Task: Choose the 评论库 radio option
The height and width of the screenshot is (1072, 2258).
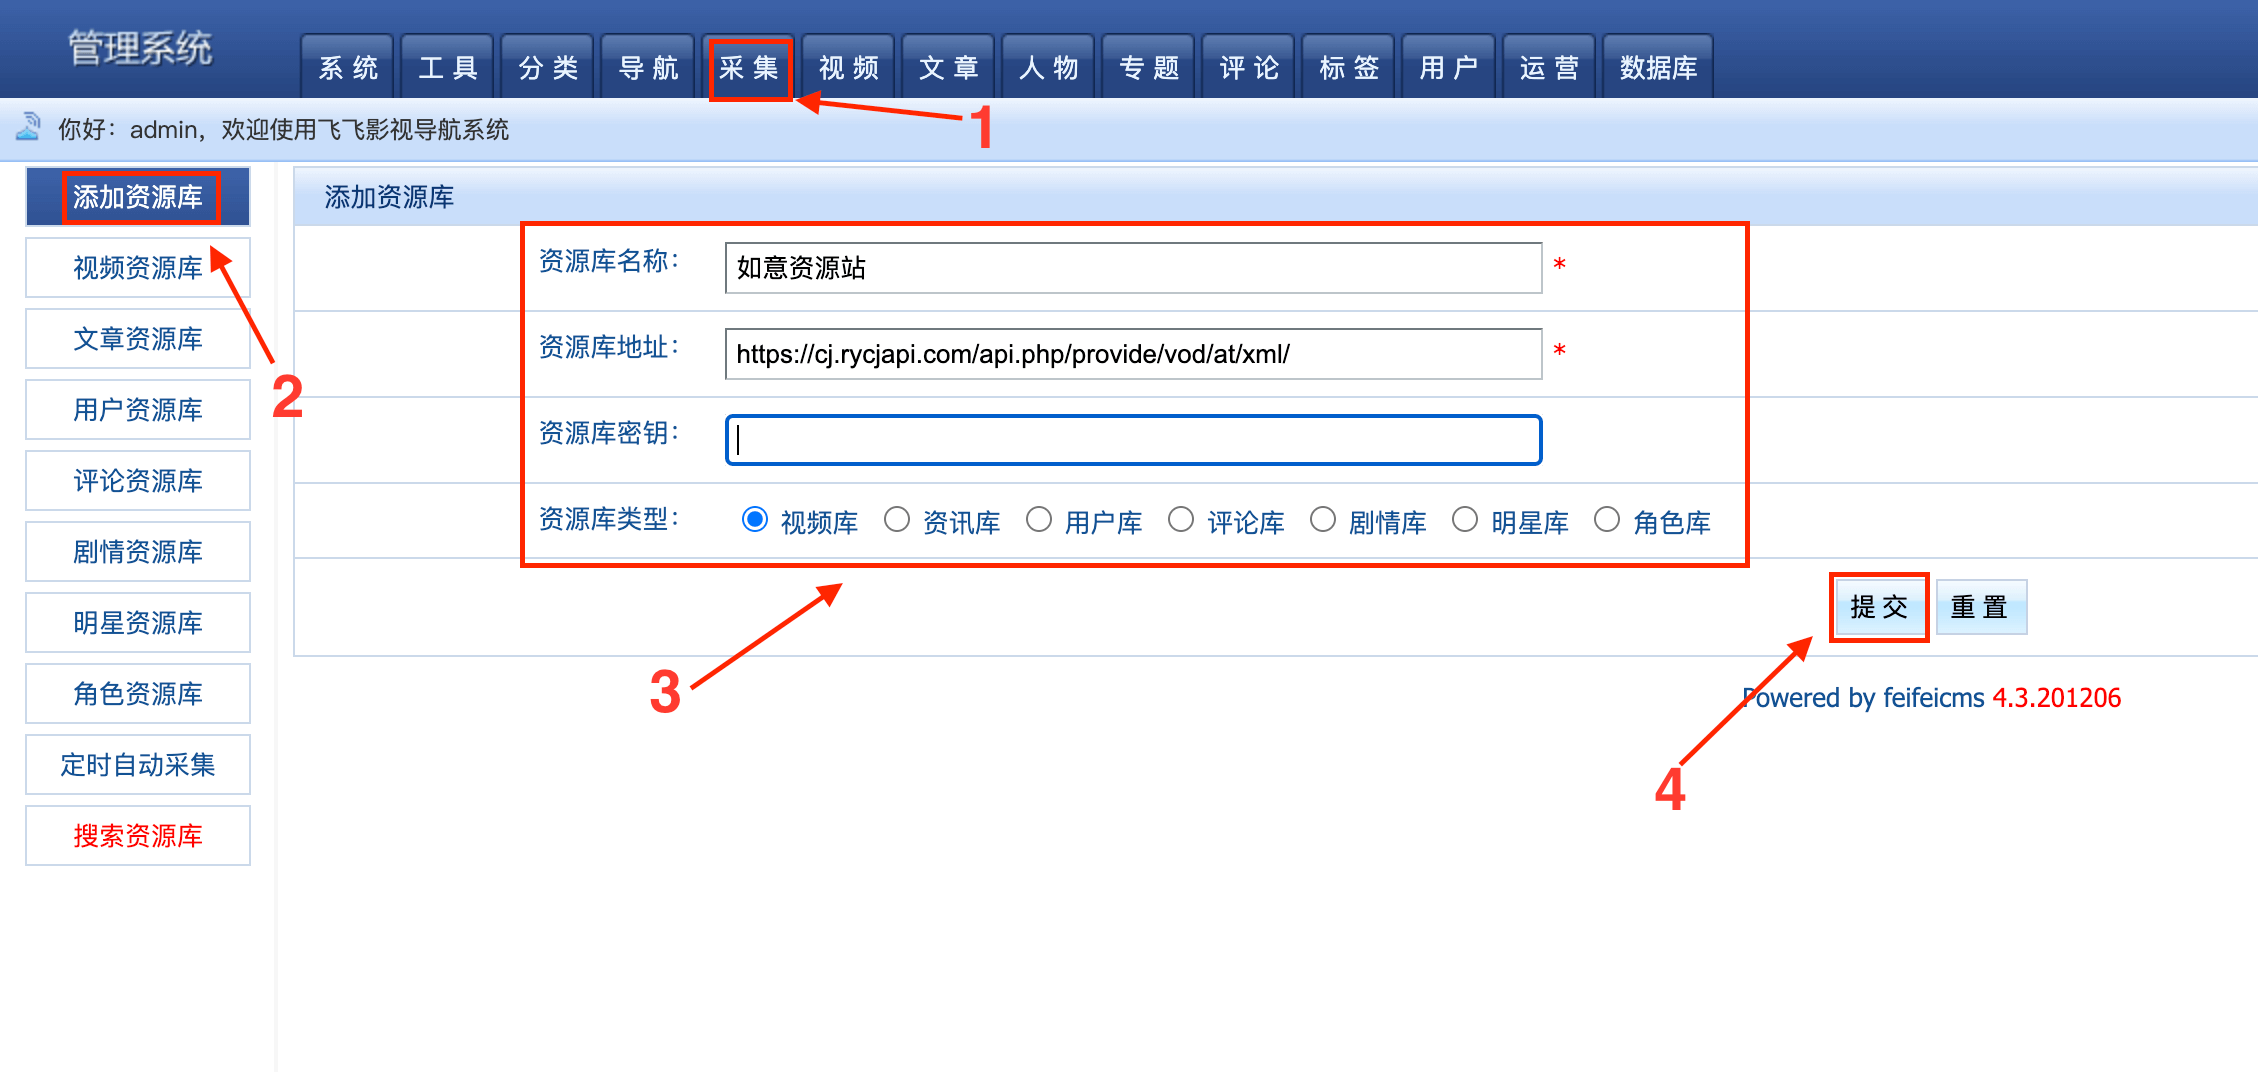Action: [1181, 520]
